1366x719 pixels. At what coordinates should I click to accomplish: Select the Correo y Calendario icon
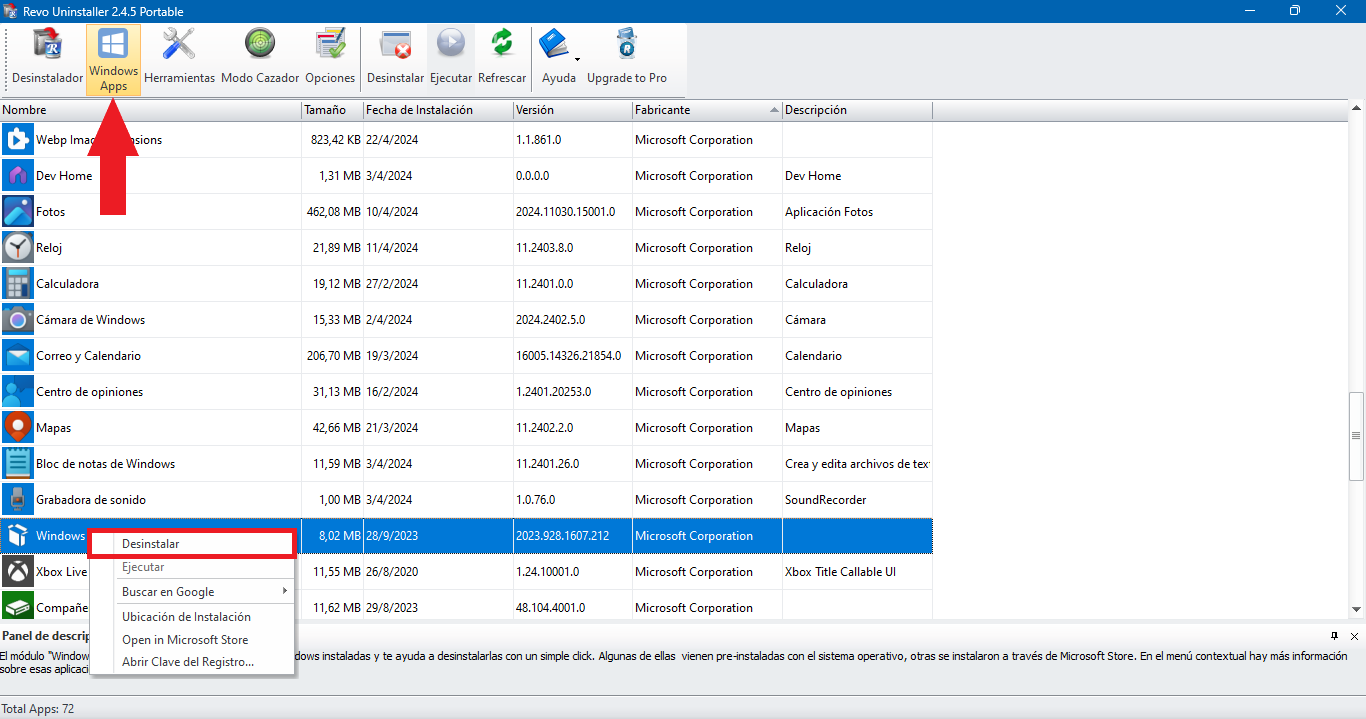pyautogui.click(x=18, y=356)
